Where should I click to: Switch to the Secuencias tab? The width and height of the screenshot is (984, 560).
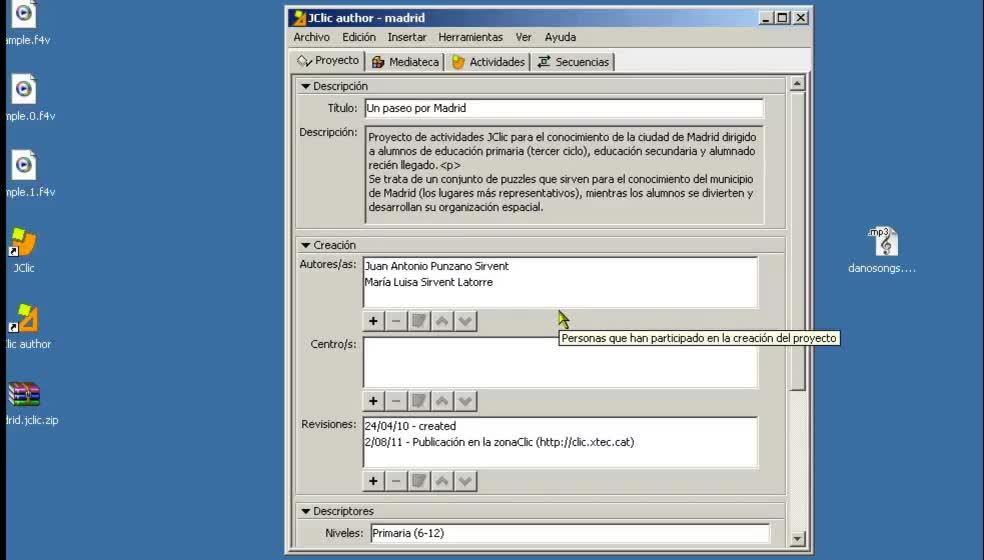tap(573, 62)
